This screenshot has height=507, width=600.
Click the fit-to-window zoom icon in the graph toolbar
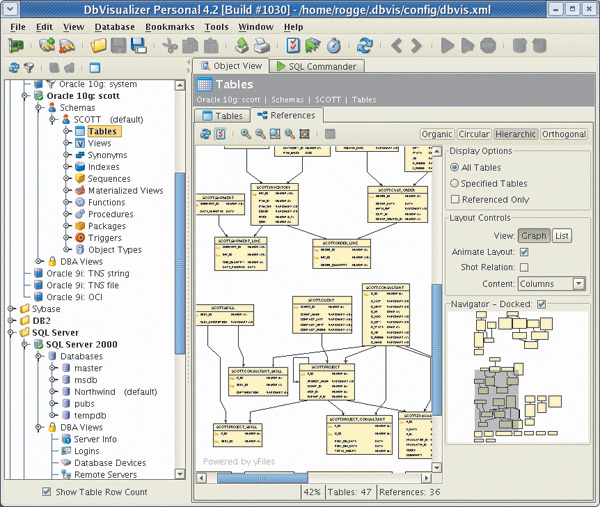point(275,134)
